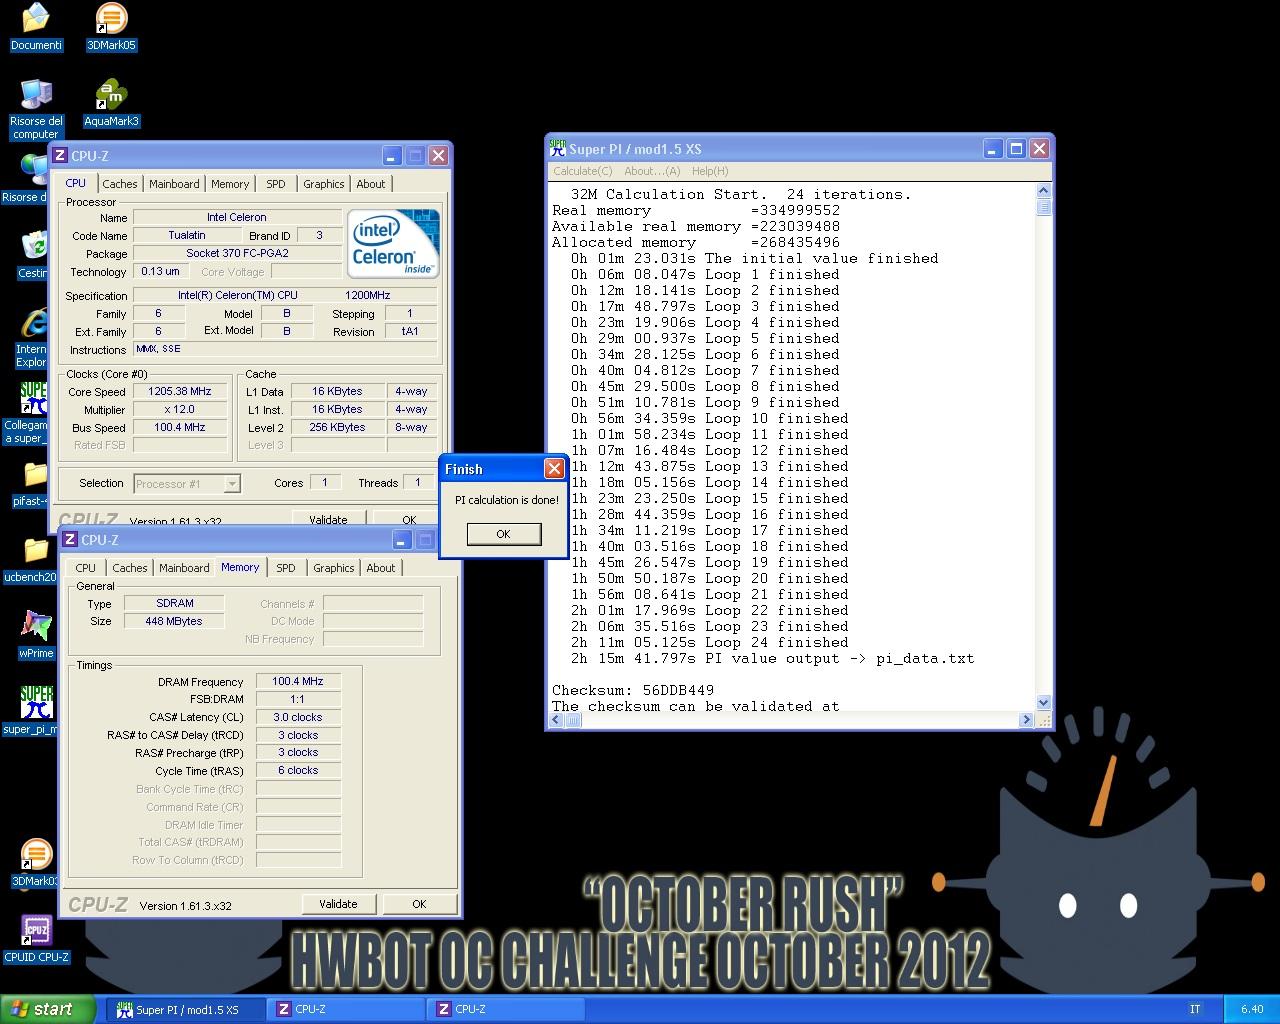Open the Collegamento a super_pi shortcut
This screenshot has height=1024, width=1280.
coord(26,412)
